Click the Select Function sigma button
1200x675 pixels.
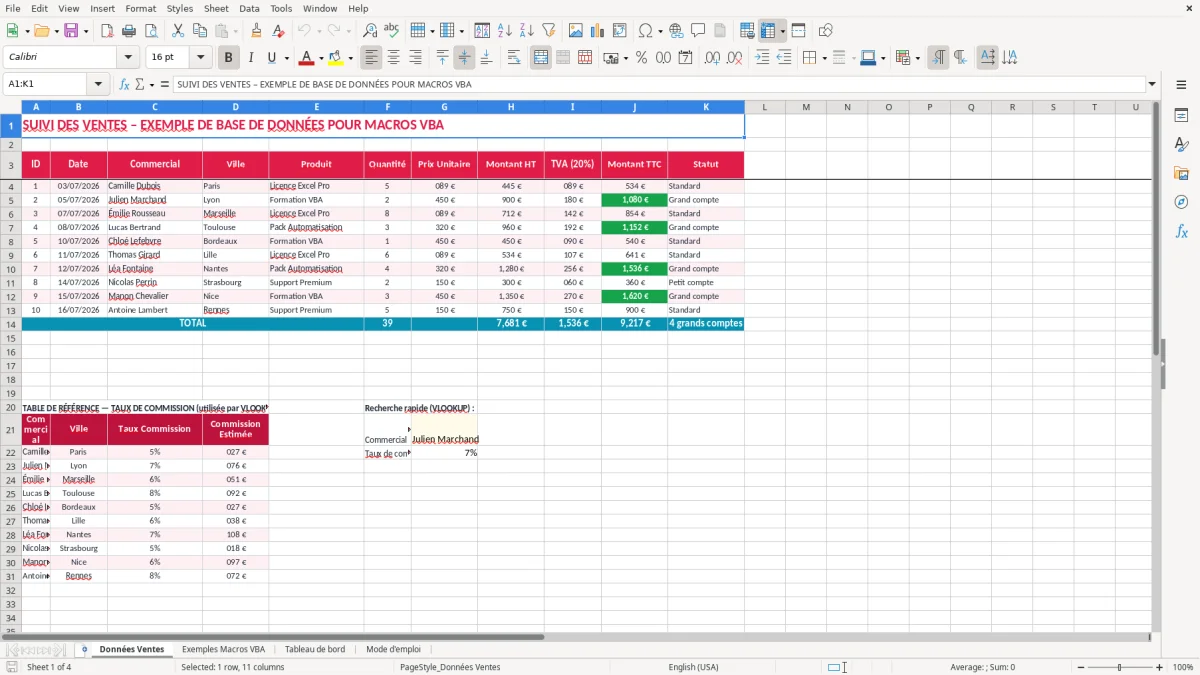139,85
